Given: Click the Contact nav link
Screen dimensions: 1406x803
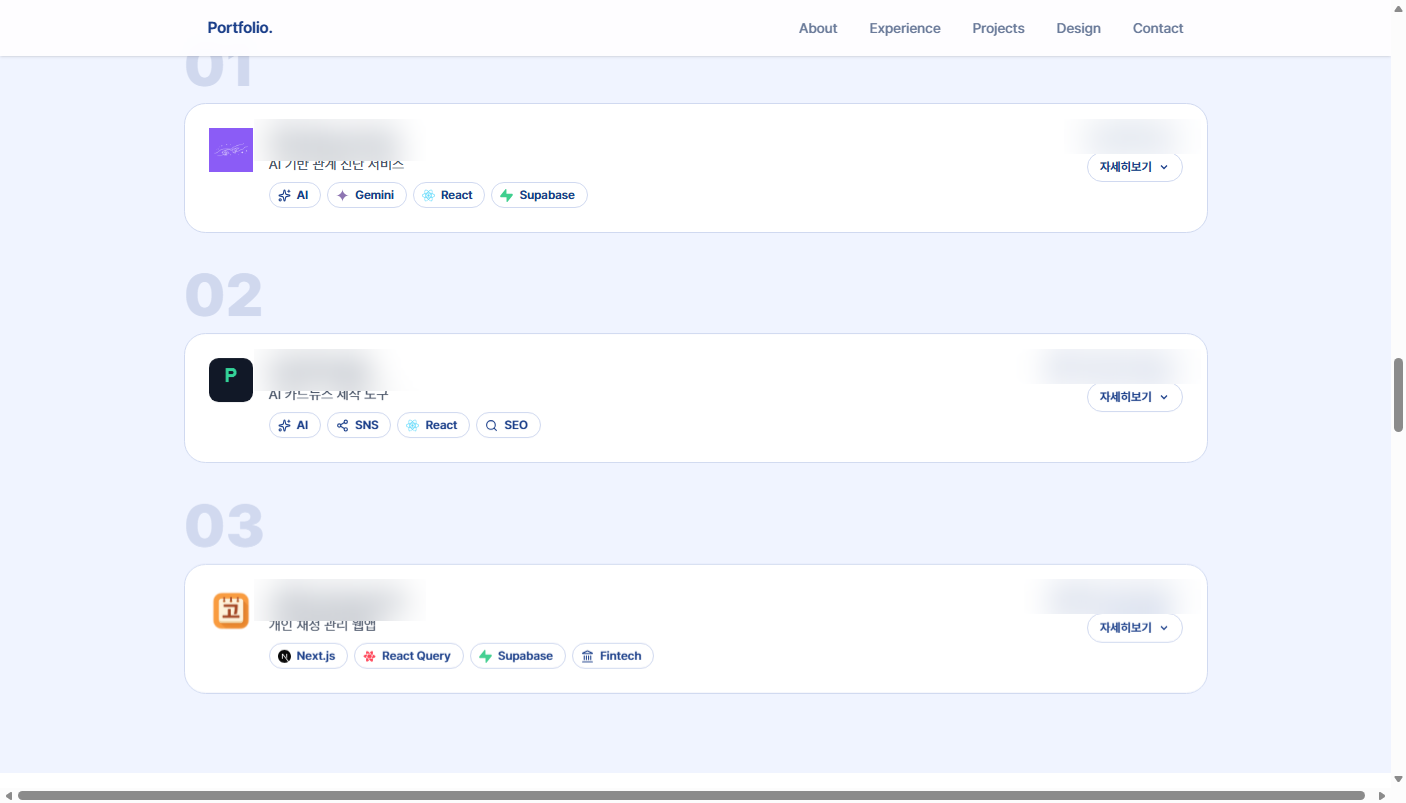Looking at the screenshot, I should [1158, 28].
